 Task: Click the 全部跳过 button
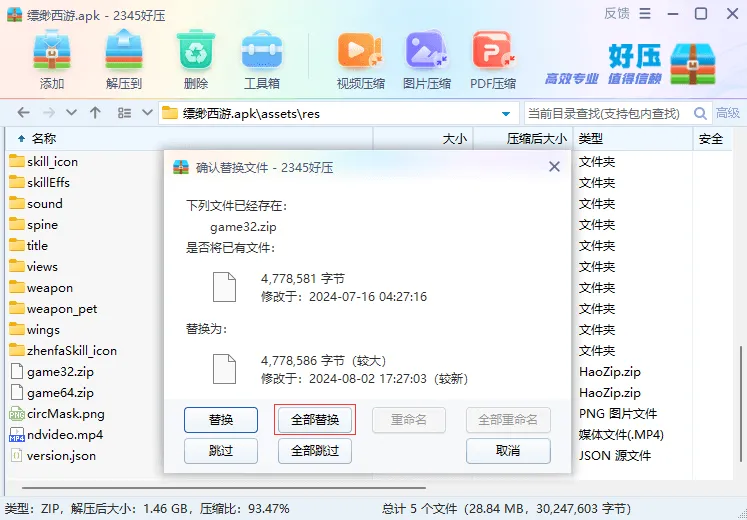tap(315, 450)
